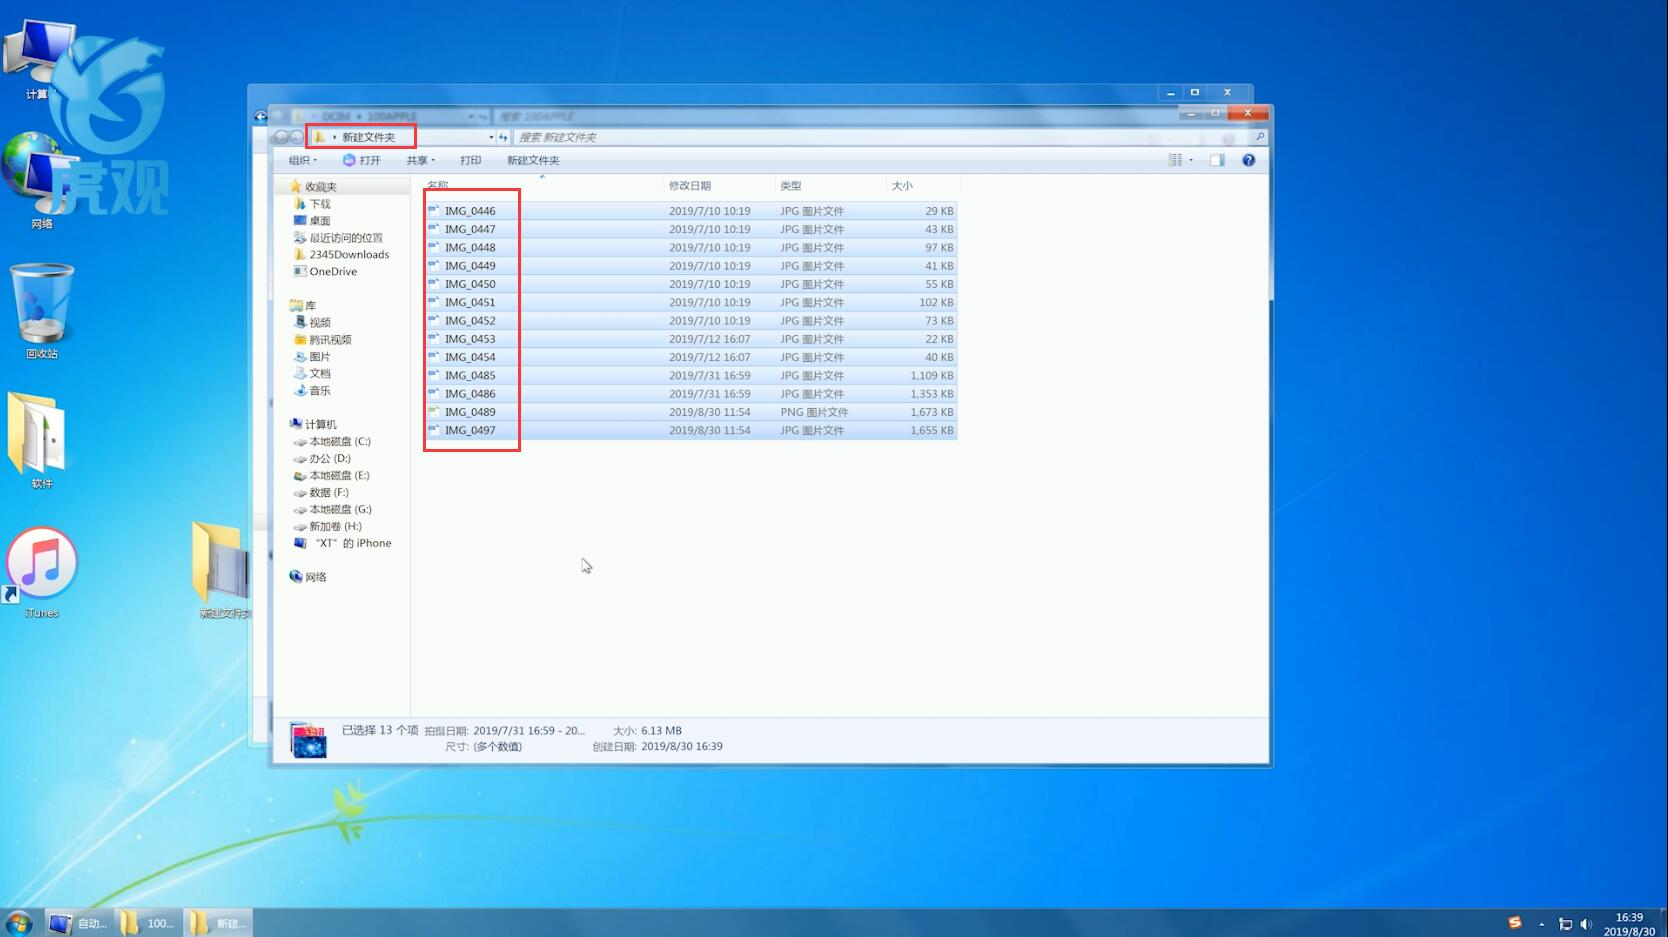Switch to the 新建 taskbar window
The height and width of the screenshot is (937, 1668).
click(218, 923)
